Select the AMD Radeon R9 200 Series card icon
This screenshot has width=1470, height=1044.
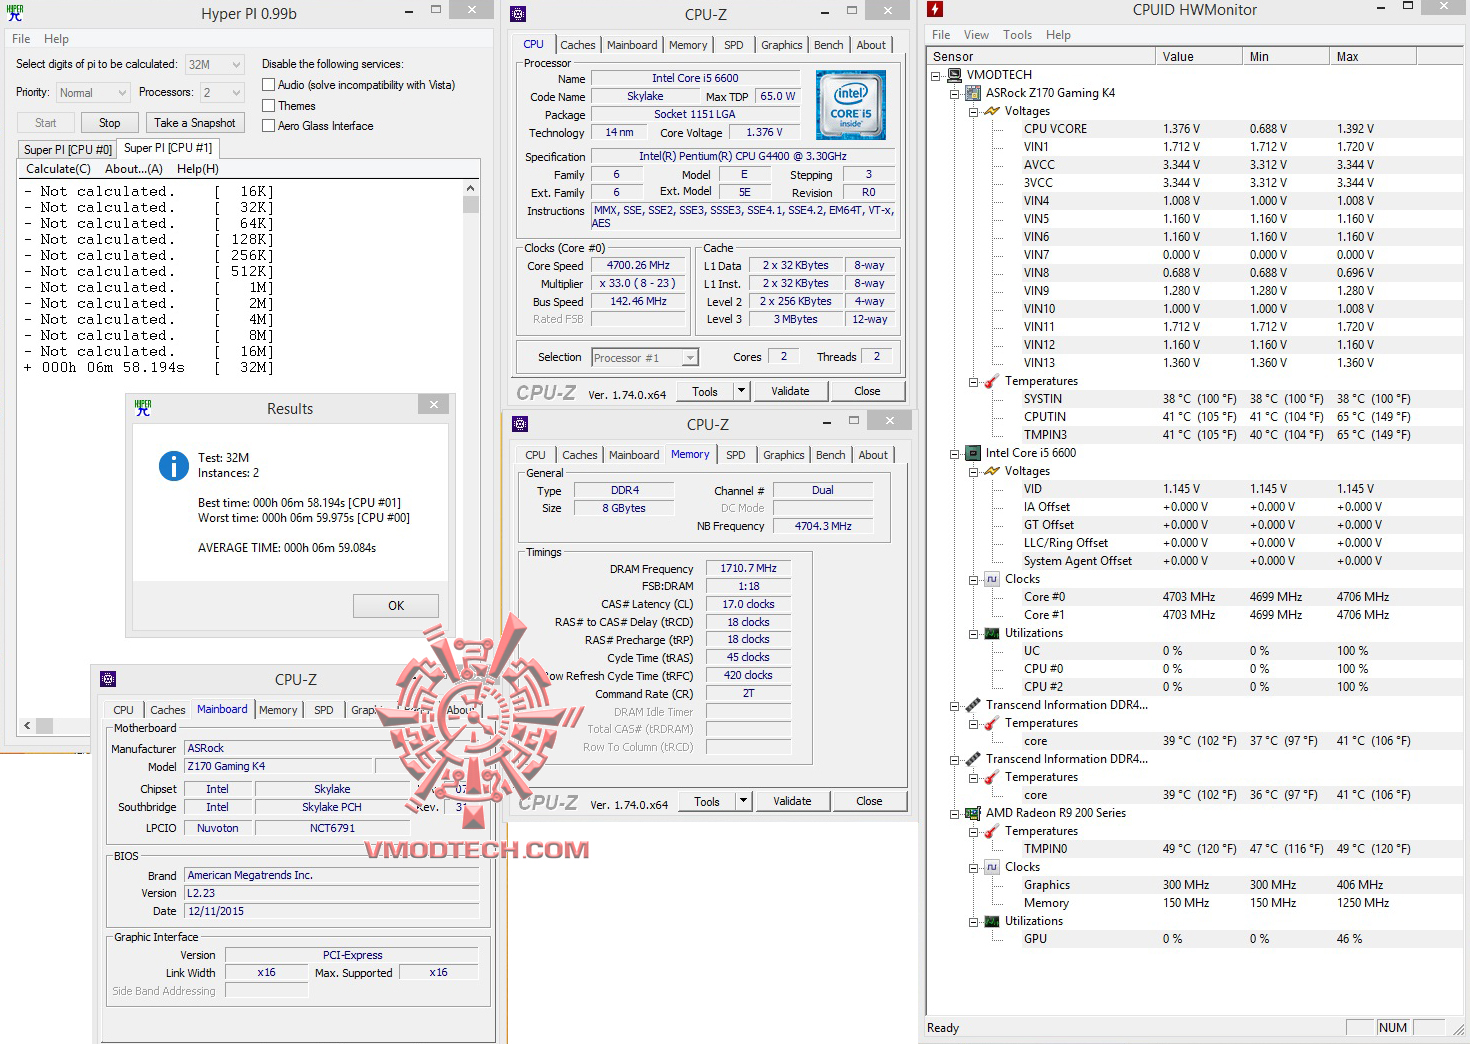pos(973,813)
